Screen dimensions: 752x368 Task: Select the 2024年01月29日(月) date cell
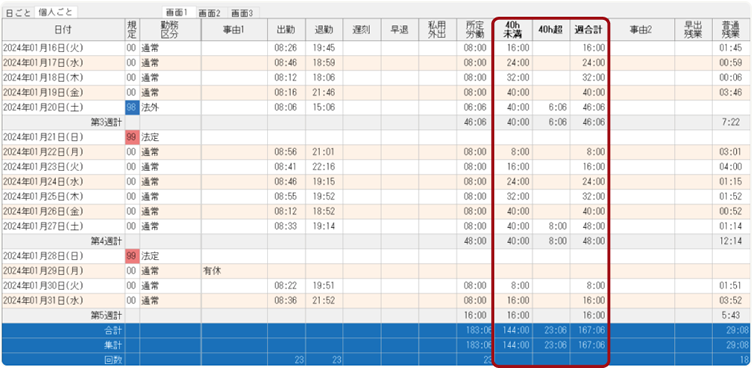[63, 271]
